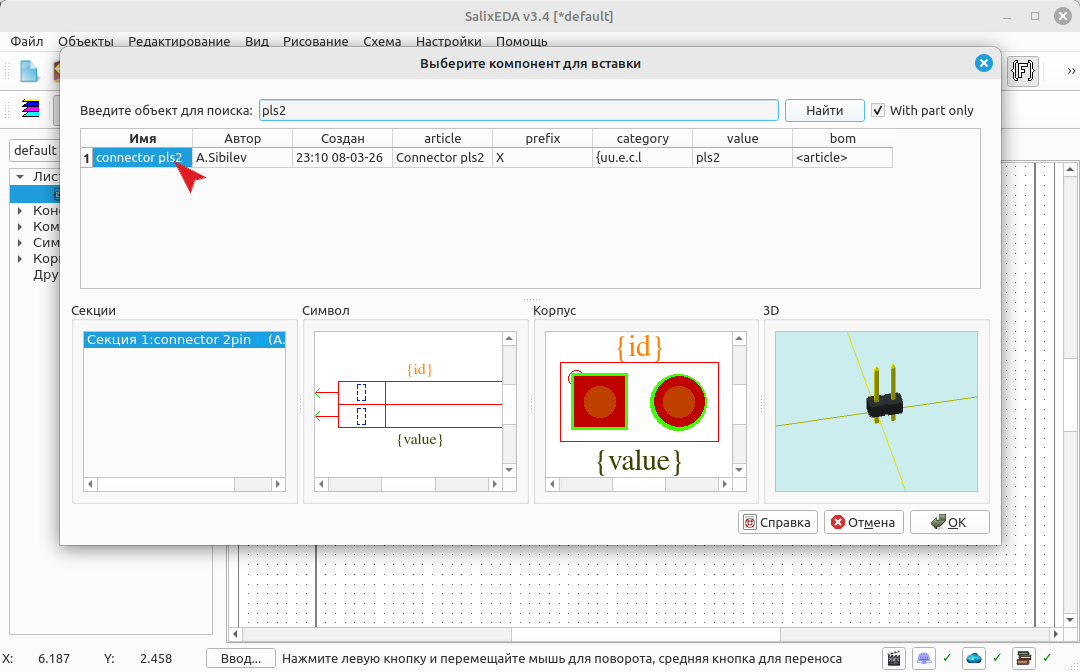Confirm selection with OK button
This screenshot has height=672, width=1080.
(x=950, y=522)
